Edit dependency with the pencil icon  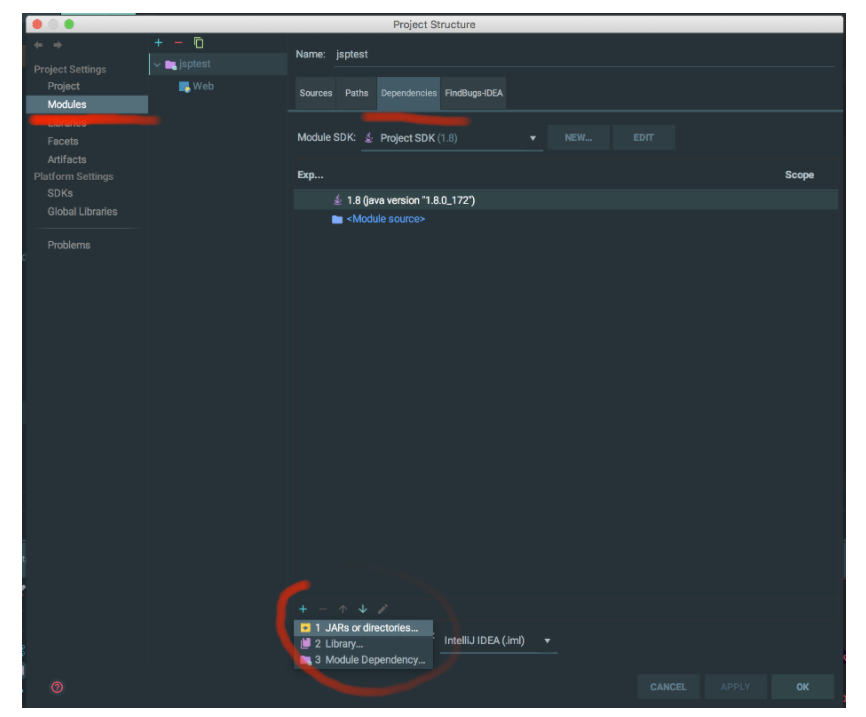(383, 609)
